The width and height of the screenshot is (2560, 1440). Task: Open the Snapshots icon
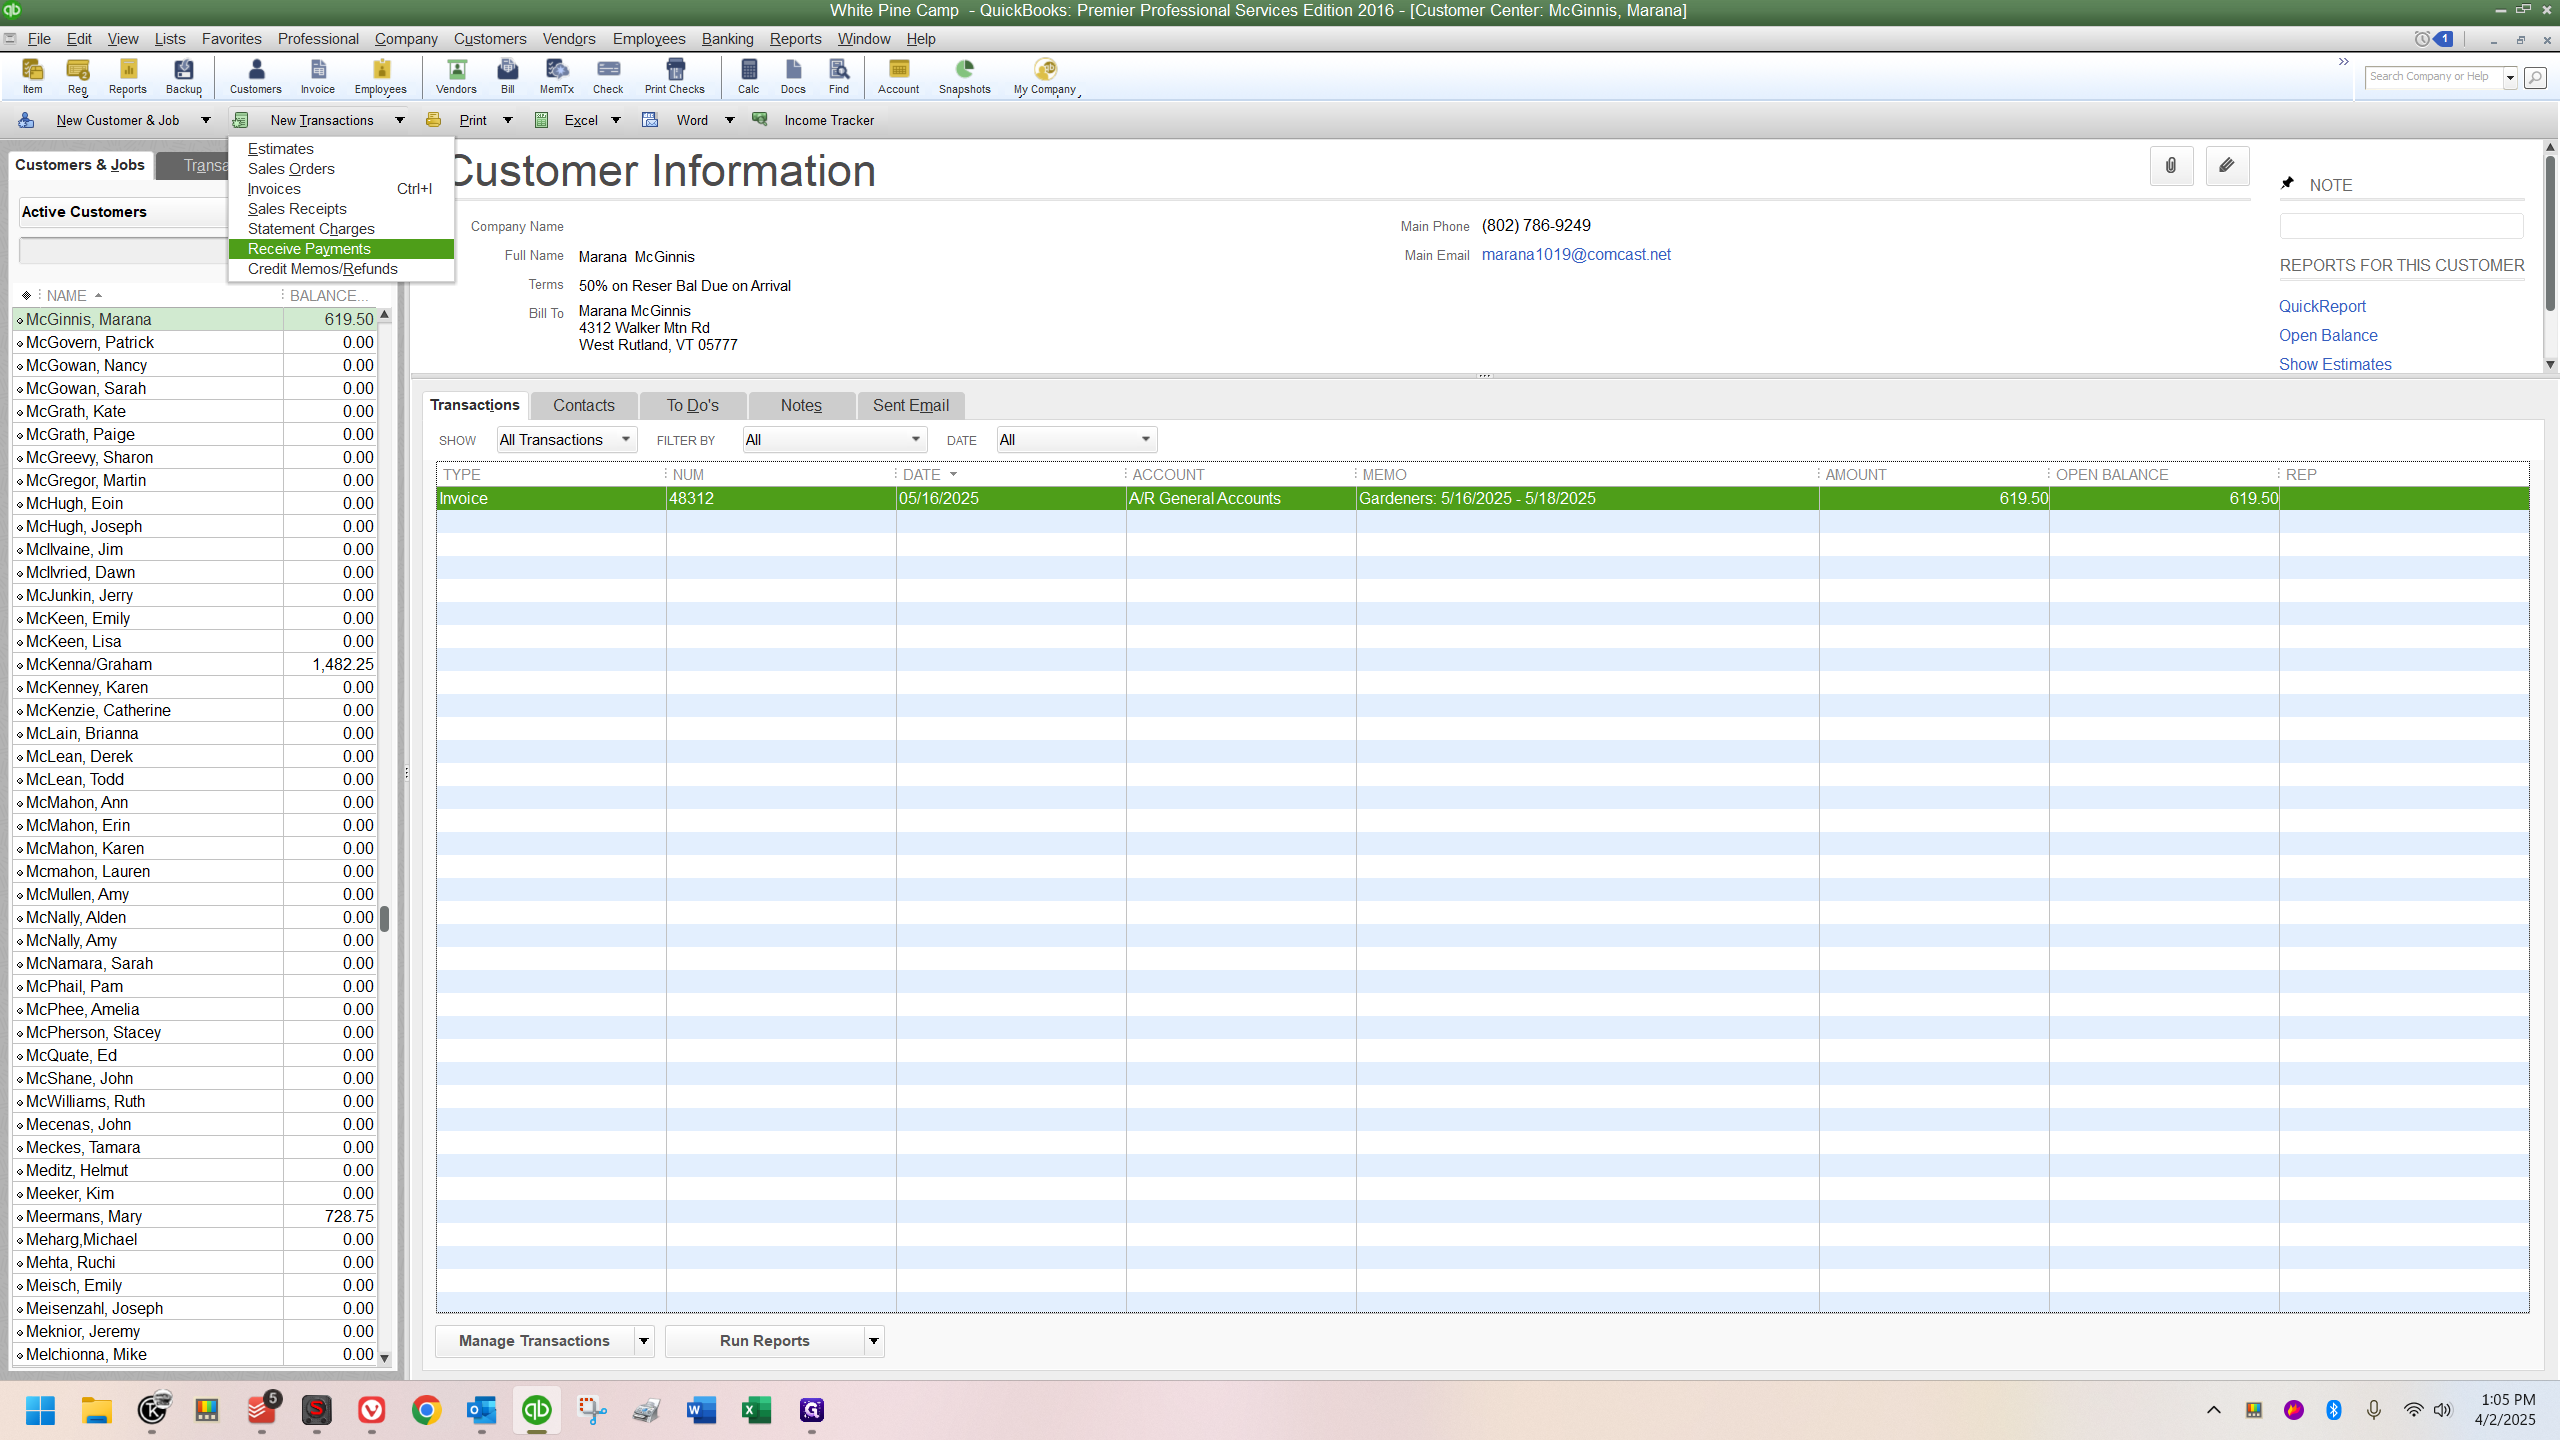[965, 76]
